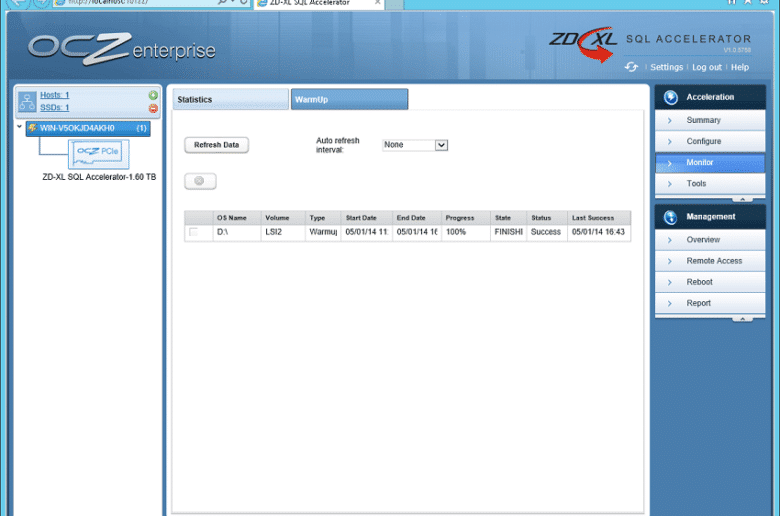
Task: Click the Start Date column header
Action: pos(367,218)
